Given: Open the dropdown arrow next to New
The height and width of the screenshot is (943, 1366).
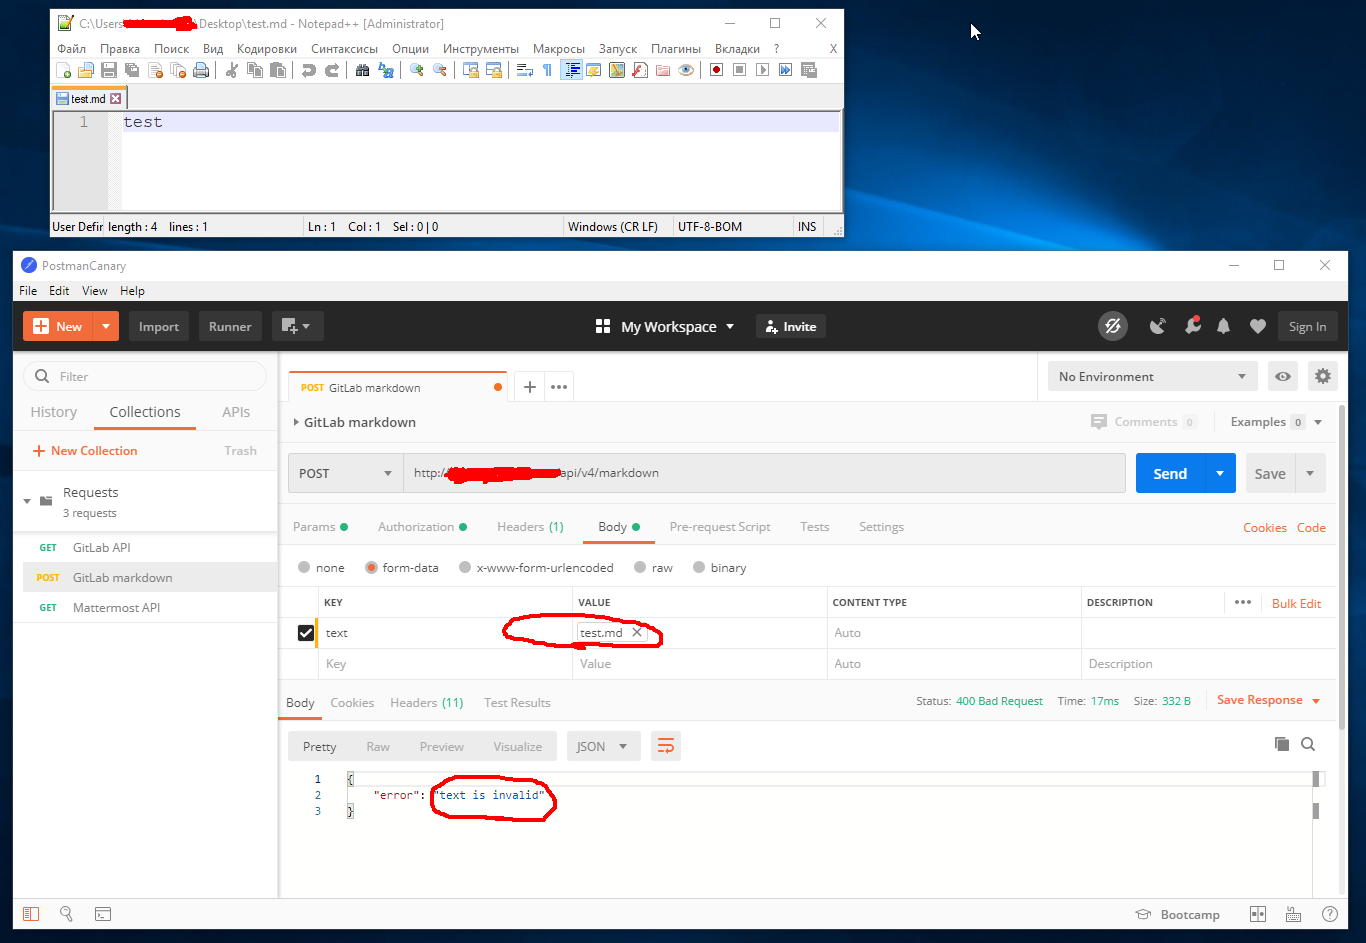Looking at the screenshot, I should pos(106,326).
